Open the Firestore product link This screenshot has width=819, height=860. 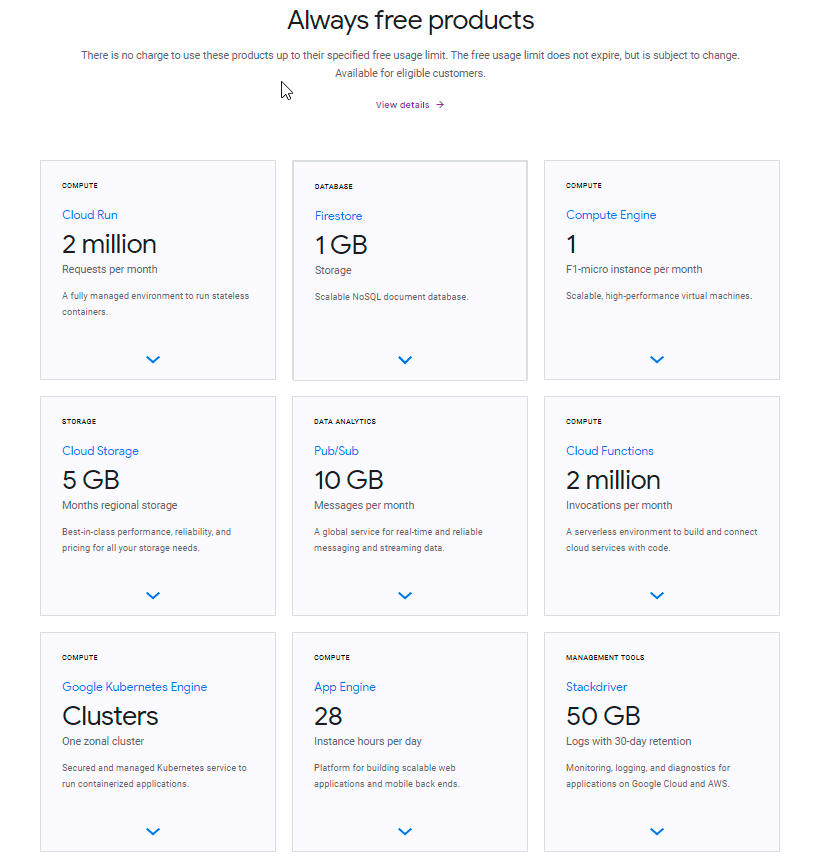338,216
